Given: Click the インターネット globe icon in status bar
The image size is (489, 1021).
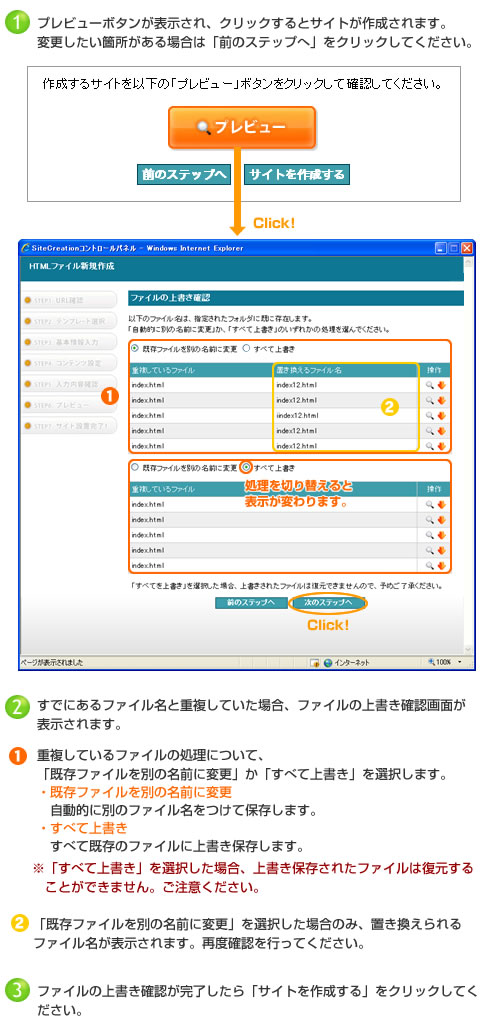Looking at the screenshot, I should pyautogui.click(x=328, y=662).
